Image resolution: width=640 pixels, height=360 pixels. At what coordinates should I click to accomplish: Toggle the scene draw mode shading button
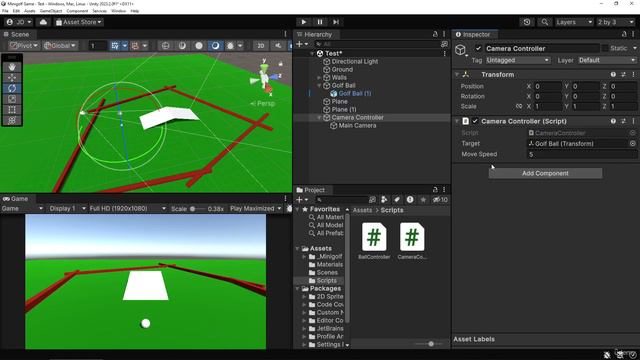click(199, 46)
